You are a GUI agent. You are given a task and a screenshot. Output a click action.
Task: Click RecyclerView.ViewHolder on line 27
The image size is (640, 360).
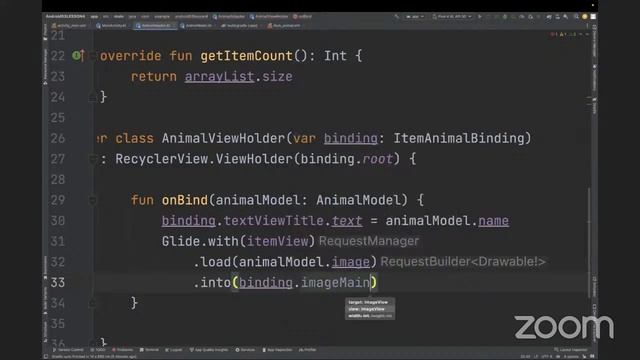204,159
